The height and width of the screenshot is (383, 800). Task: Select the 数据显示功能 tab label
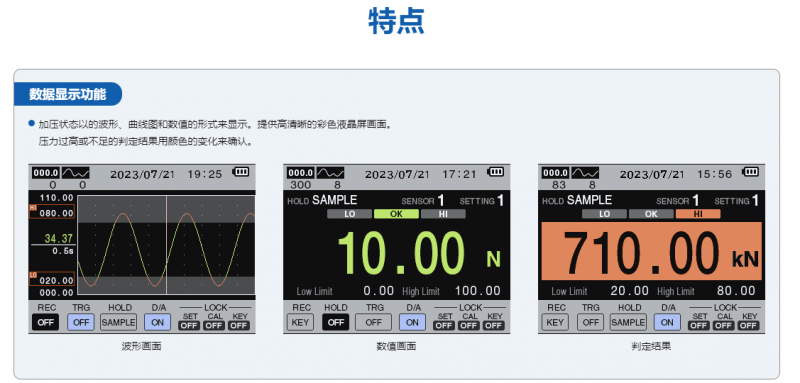point(68,94)
